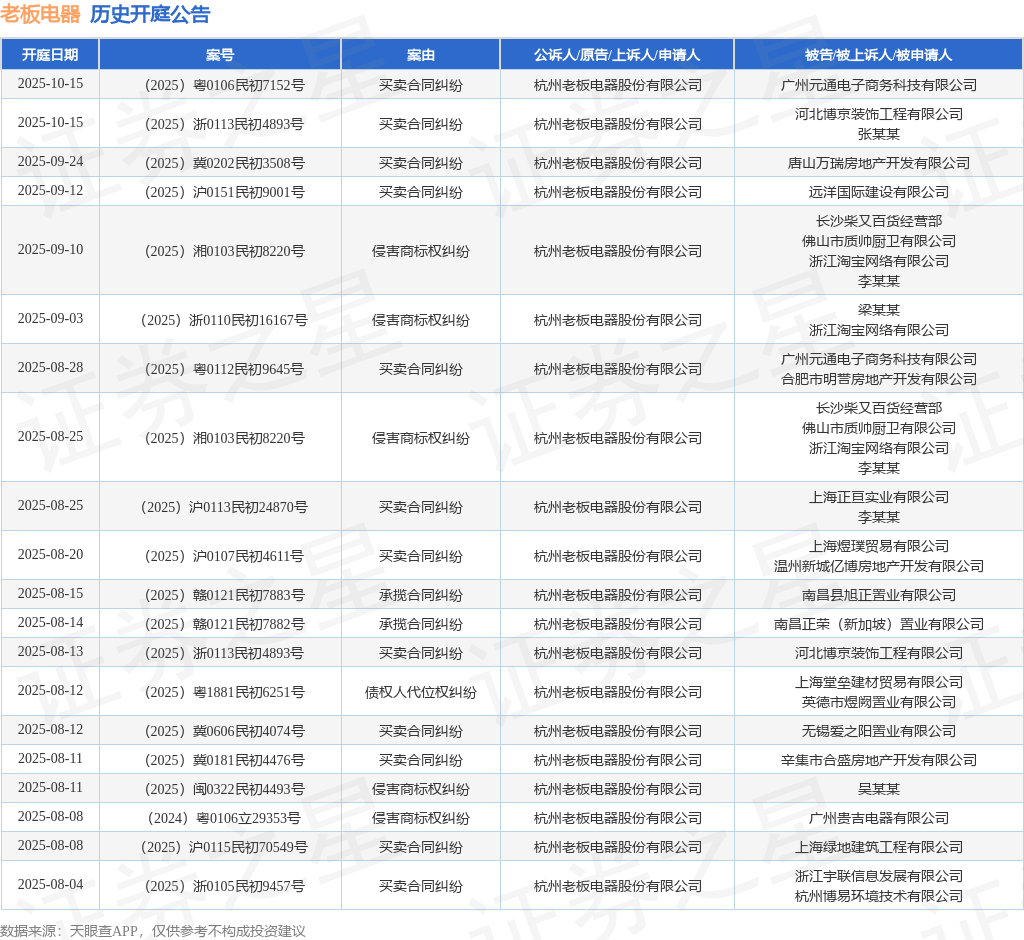Click the 债权人代位权纠纷 case cause
This screenshot has width=1024, height=940.
[421, 692]
